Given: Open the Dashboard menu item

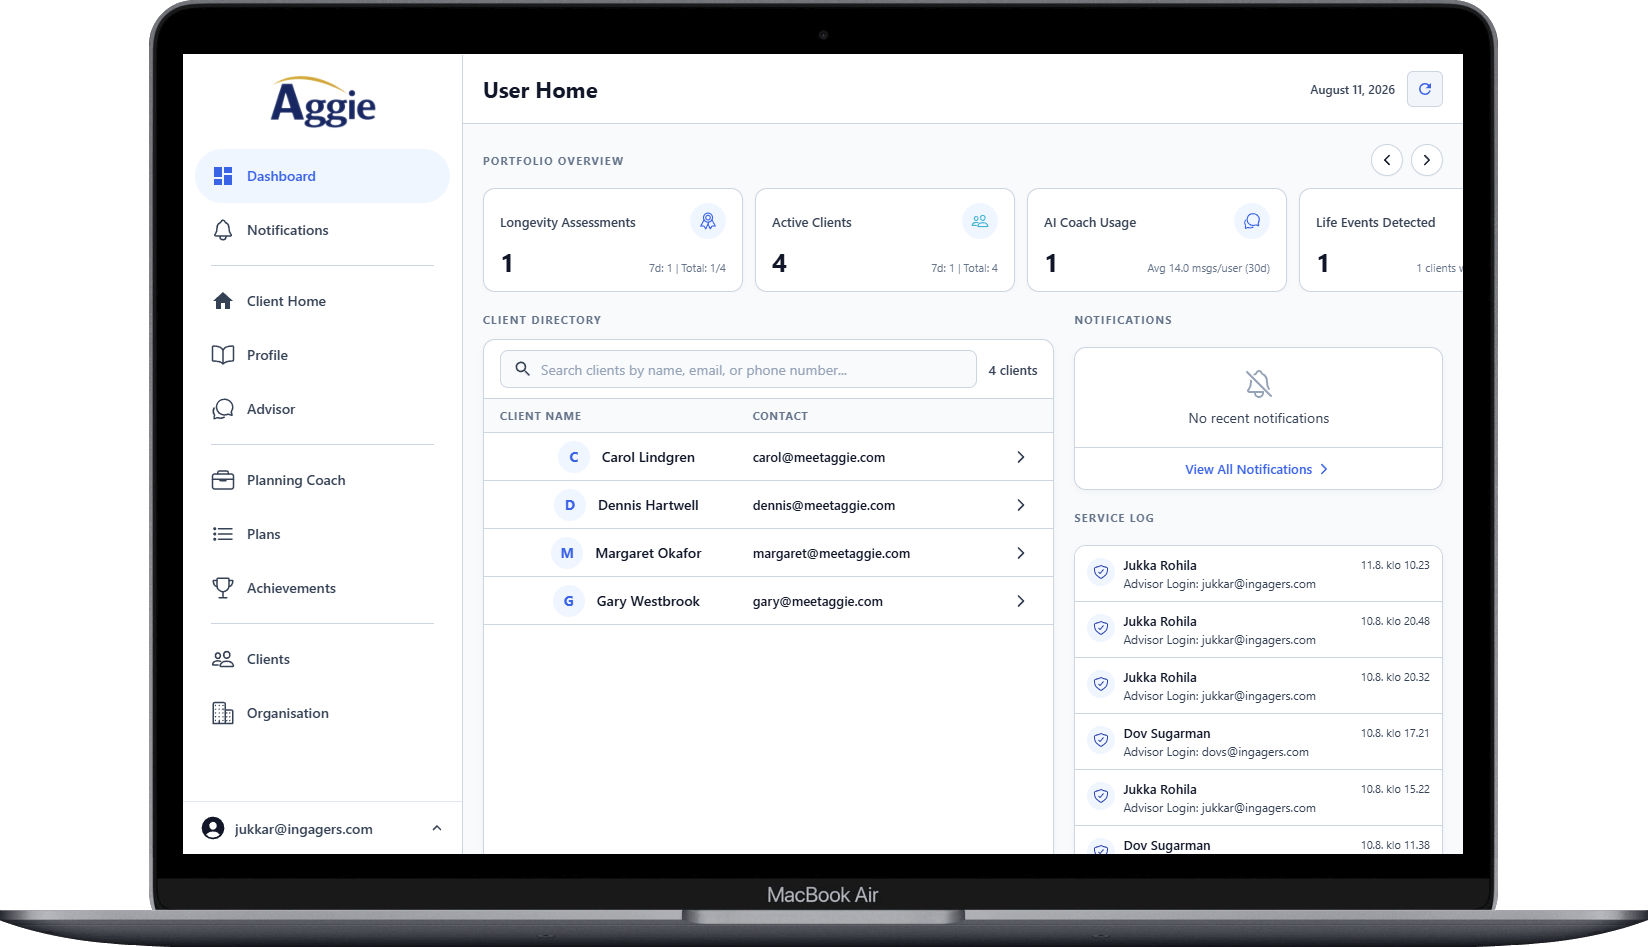Looking at the screenshot, I should click(x=322, y=176).
